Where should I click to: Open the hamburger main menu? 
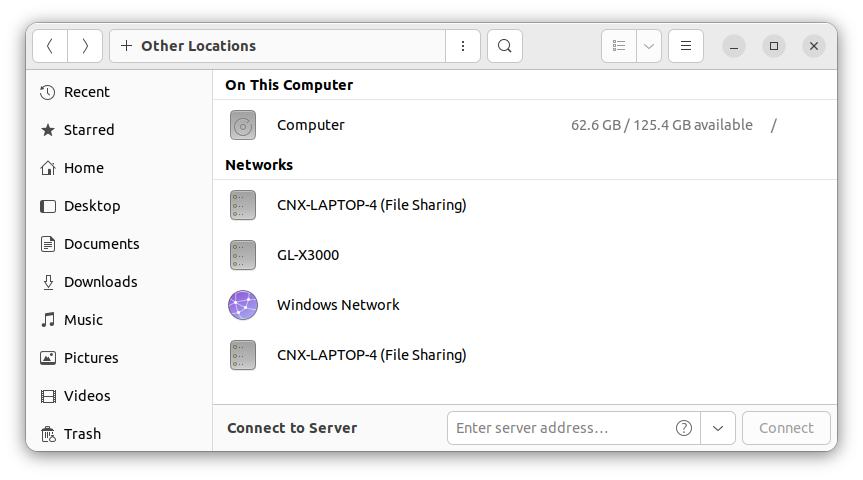click(686, 46)
